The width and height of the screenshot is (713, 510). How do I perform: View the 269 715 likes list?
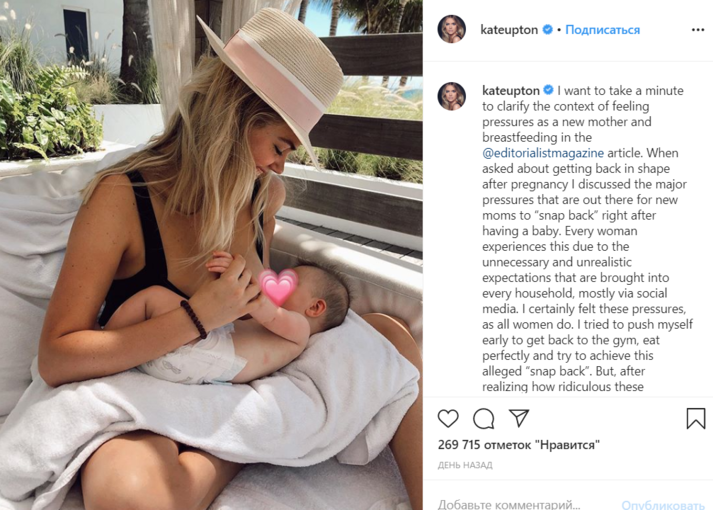519,445
